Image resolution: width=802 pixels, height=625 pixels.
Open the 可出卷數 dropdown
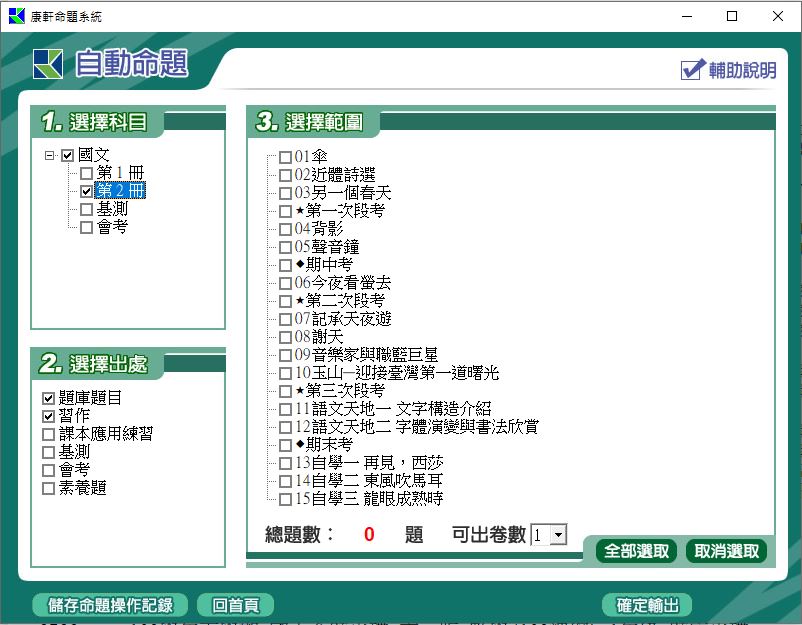pos(558,535)
